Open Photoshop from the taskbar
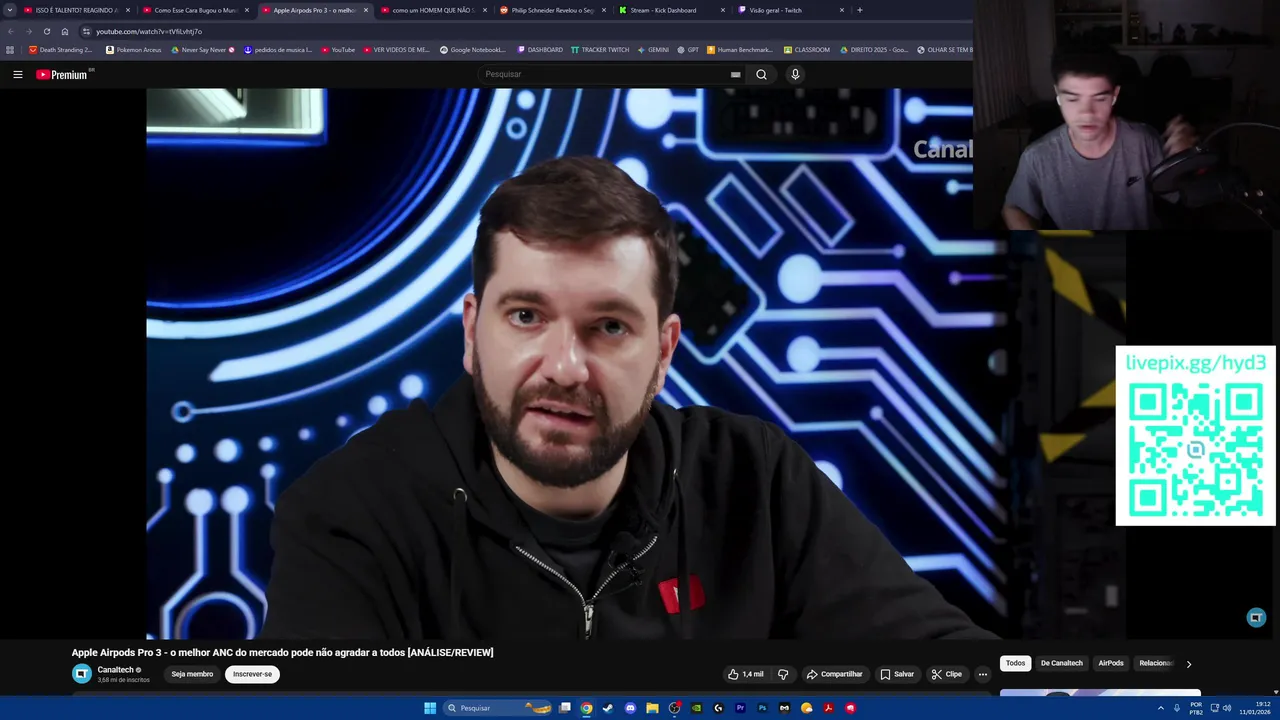1280x720 pixels. (x=762, y=708)
